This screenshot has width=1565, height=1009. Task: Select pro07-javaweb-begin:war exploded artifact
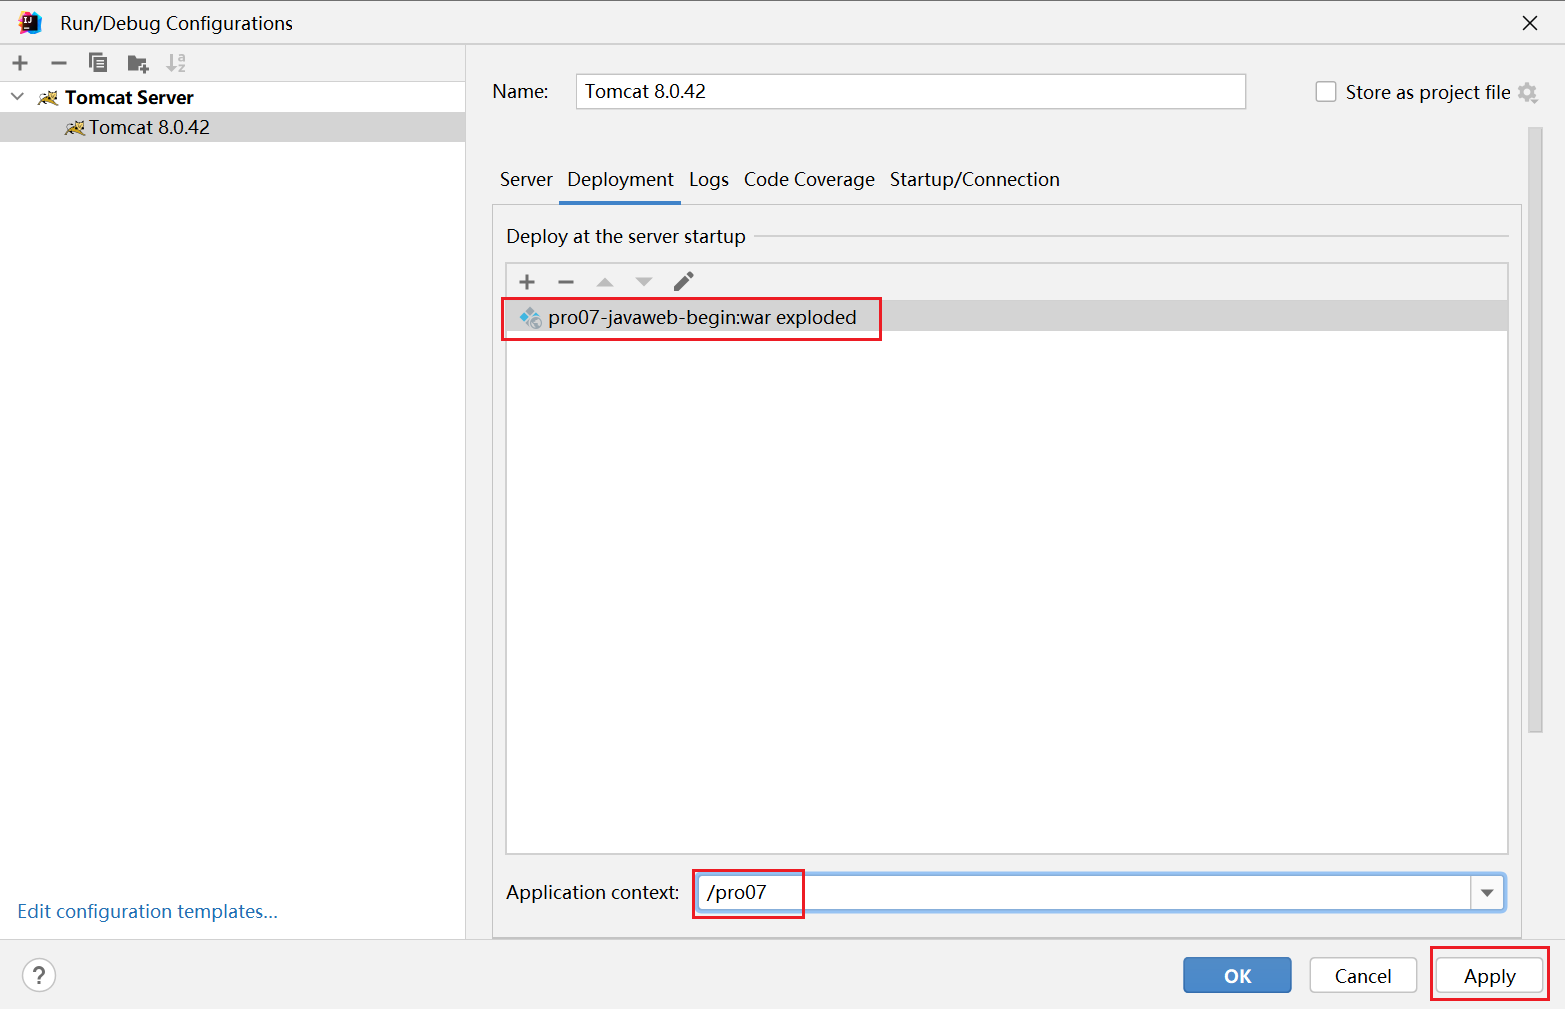pyautogui.click(x=1007, y=317)
